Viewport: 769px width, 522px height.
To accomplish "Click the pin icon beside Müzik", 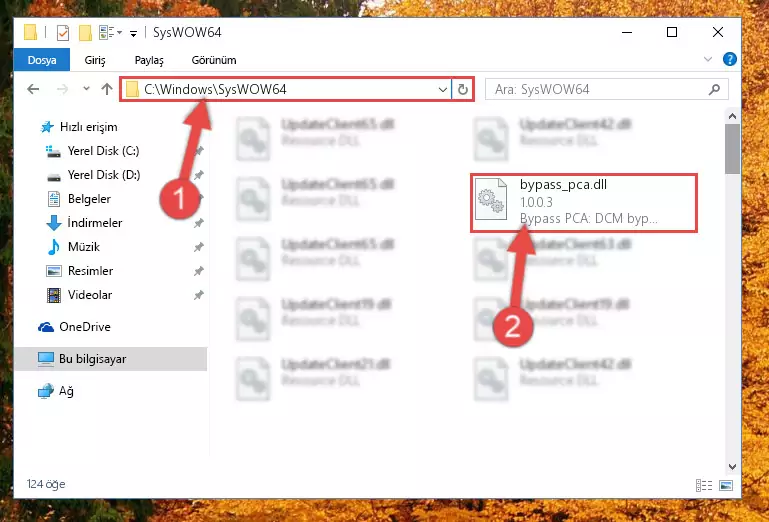I will tap(199, 247).
